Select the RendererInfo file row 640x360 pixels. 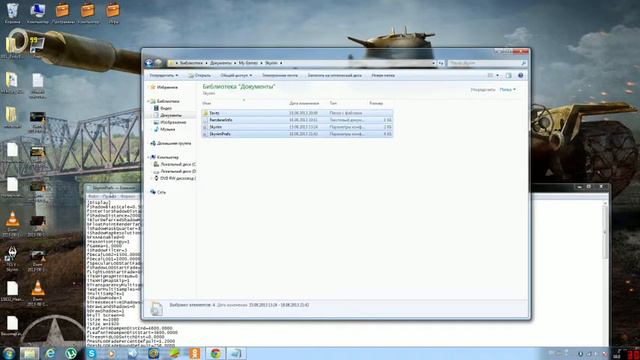tap(297, 120)
